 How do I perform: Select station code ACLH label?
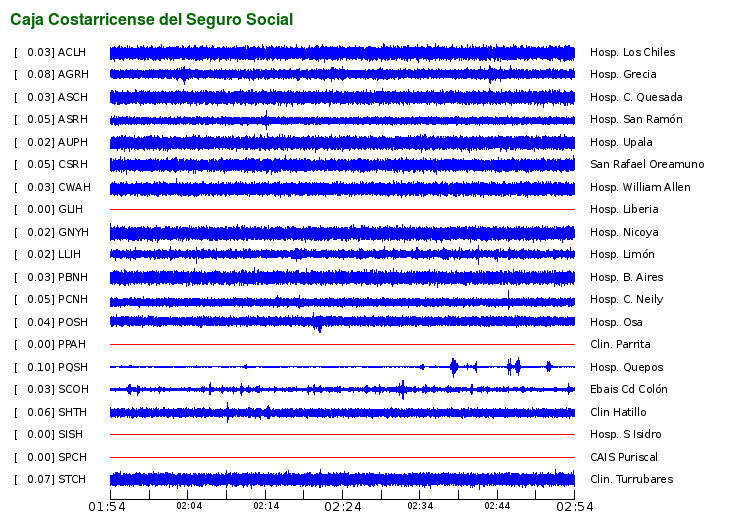coord(72,52)
